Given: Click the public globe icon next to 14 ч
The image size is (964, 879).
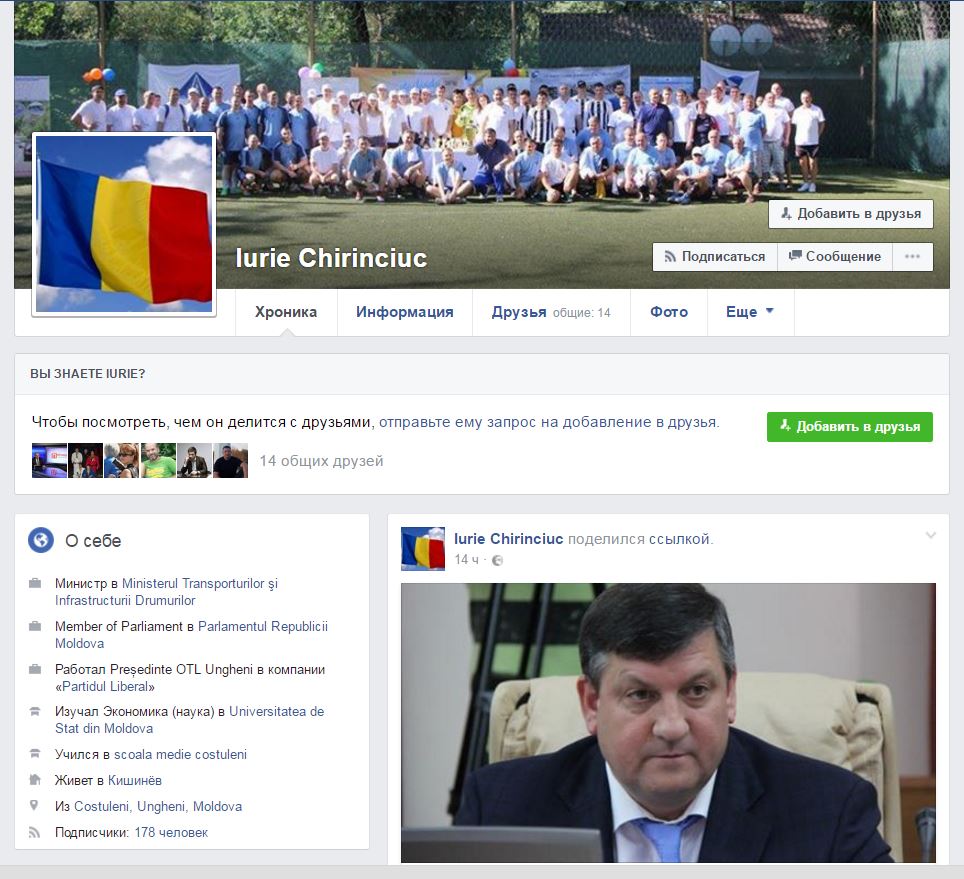Looking at the screenshot, I should 498,560.
